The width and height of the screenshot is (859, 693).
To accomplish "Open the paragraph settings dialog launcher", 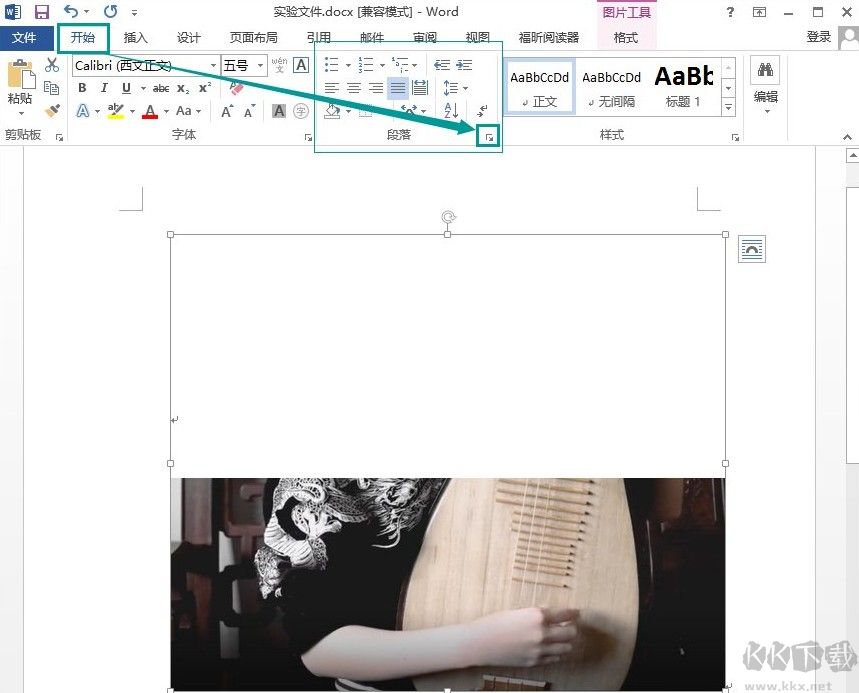I will (489, 135).
